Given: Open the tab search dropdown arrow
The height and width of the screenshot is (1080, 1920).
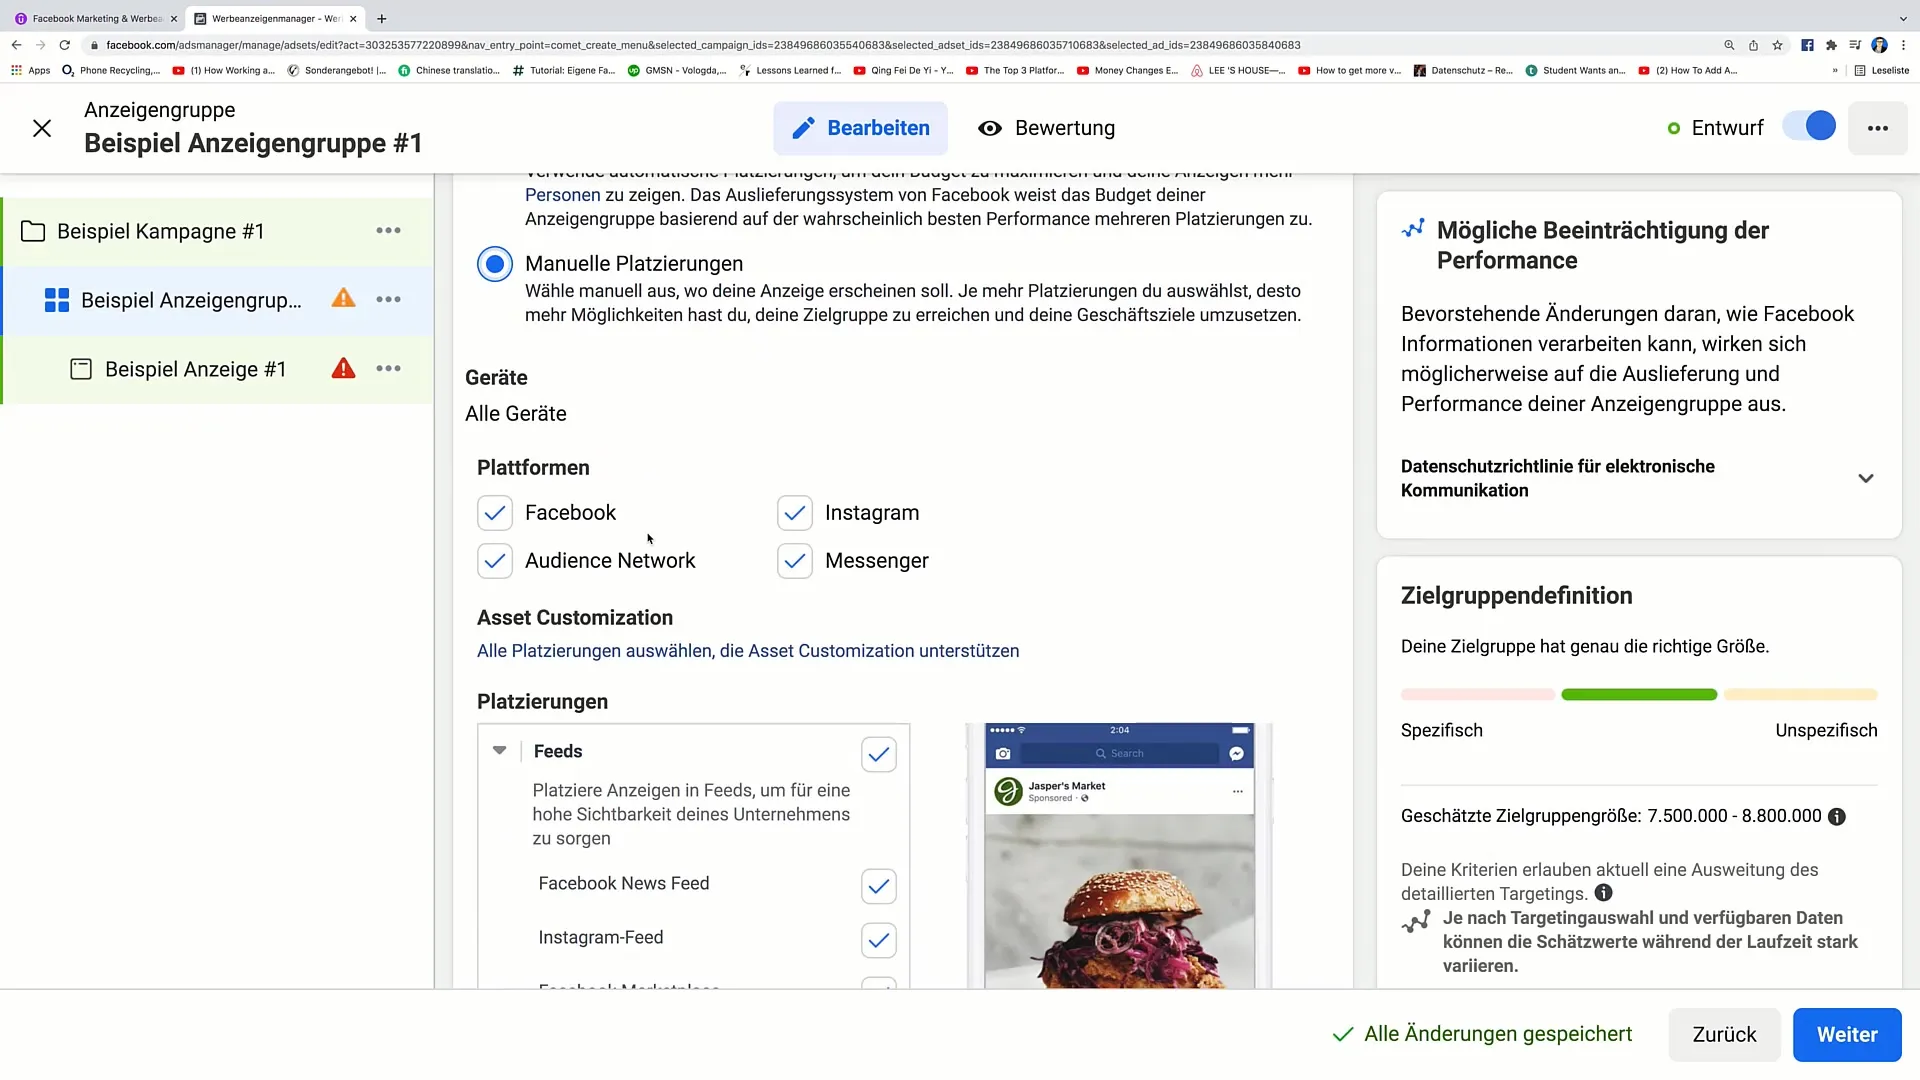Looking at the screenshot, I should tap(1902, 18).
